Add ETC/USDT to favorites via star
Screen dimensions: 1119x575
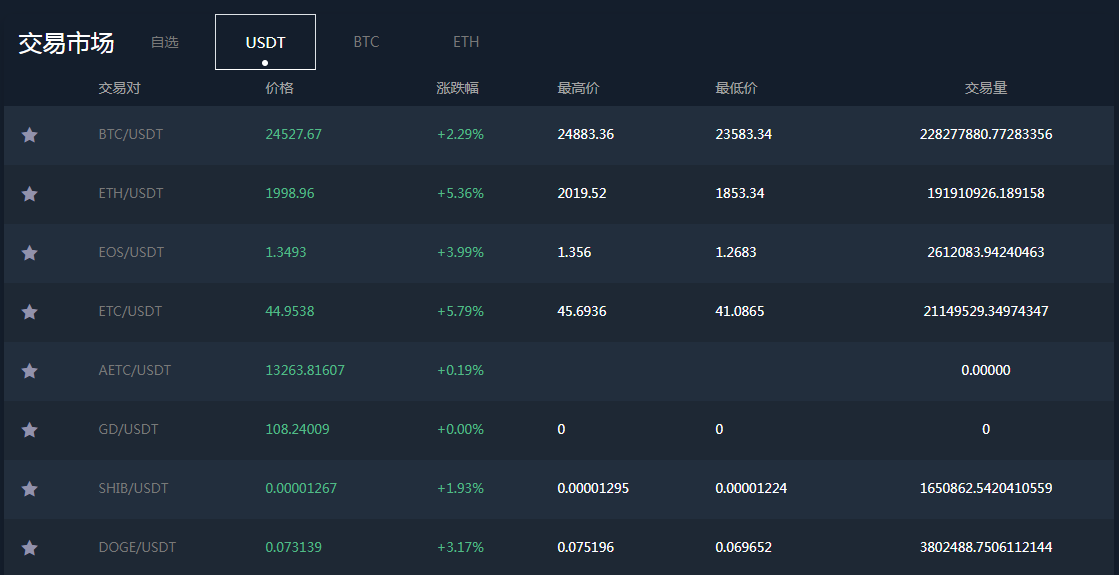pos(30,312)
